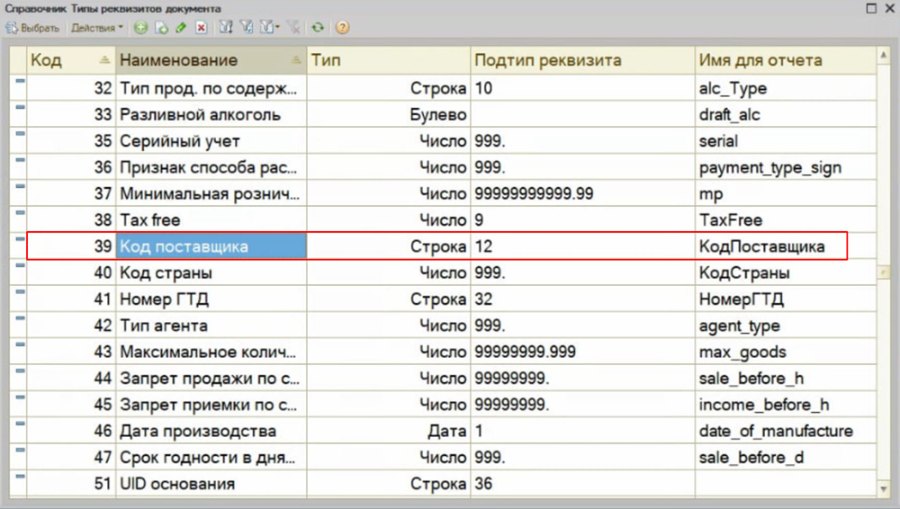The width and height of the screenshot is (900, 509).
Task: Click the scrollbar up arrow
Action: tap(883, 56)
